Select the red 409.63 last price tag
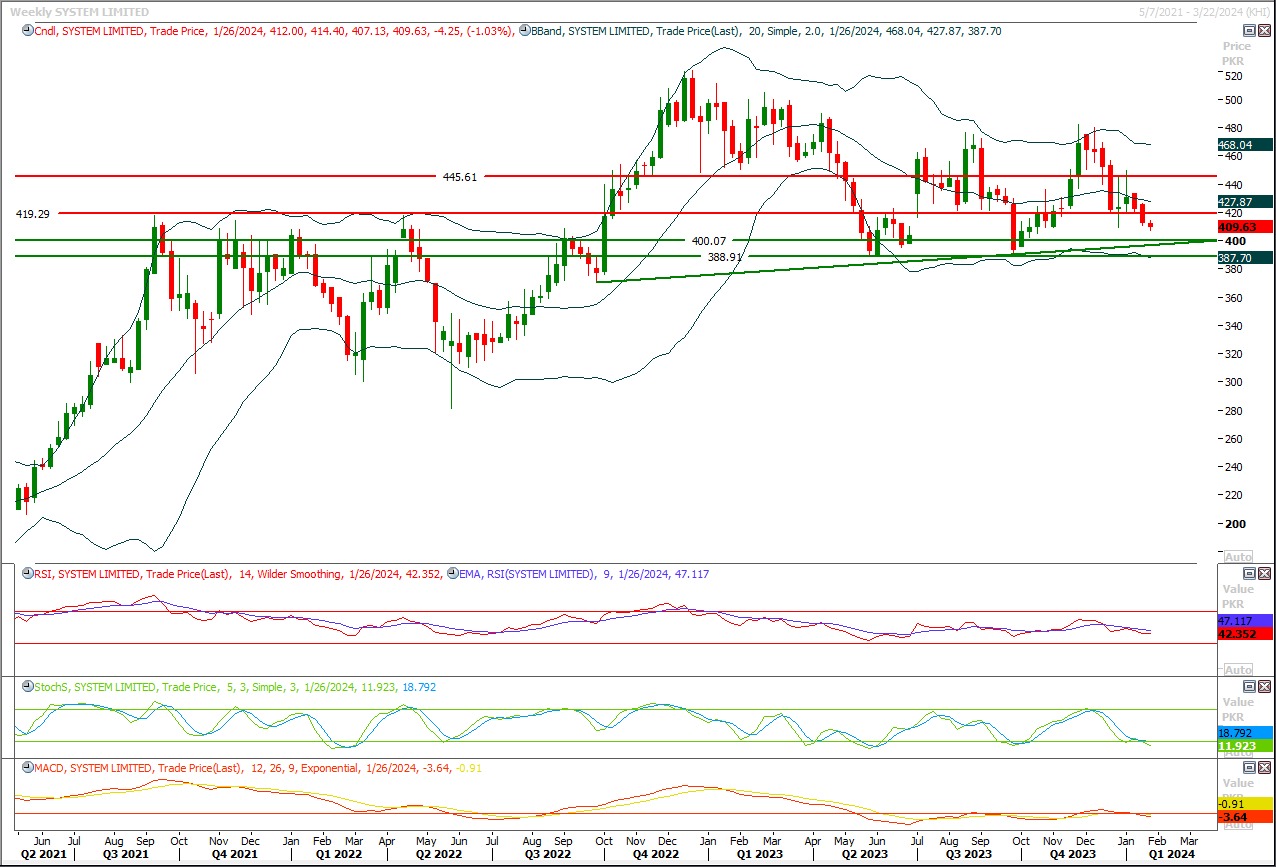 tap(1244, 227)
